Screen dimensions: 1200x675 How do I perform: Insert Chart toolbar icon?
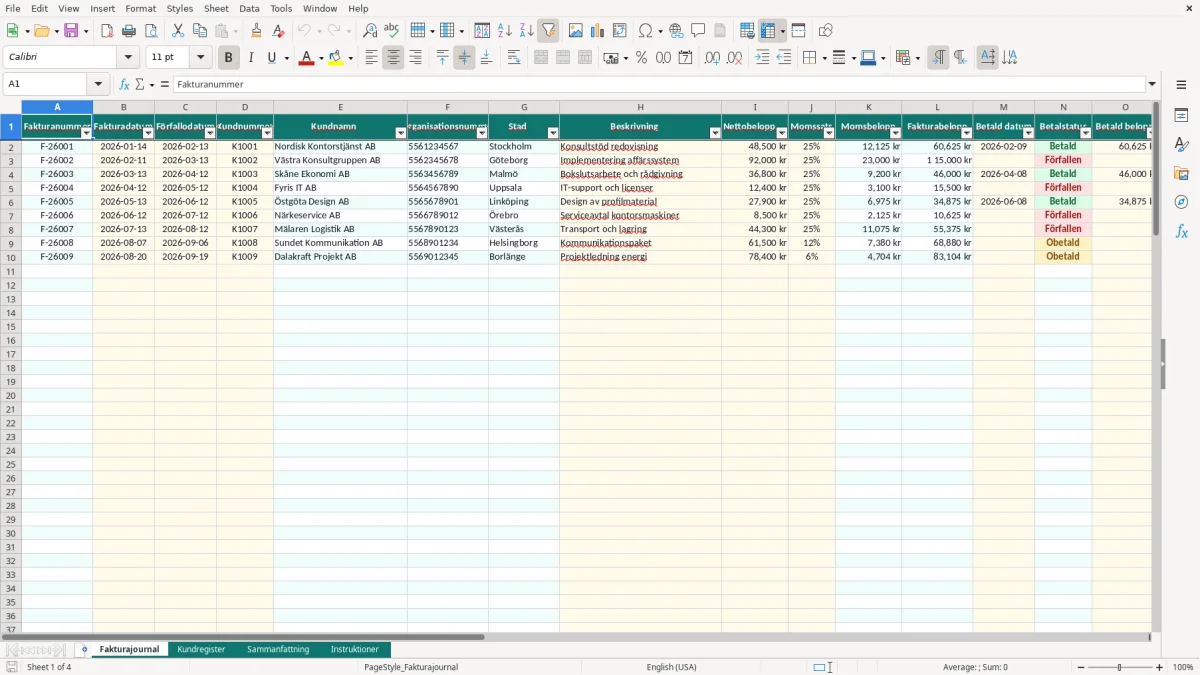(x=598, y=31)
